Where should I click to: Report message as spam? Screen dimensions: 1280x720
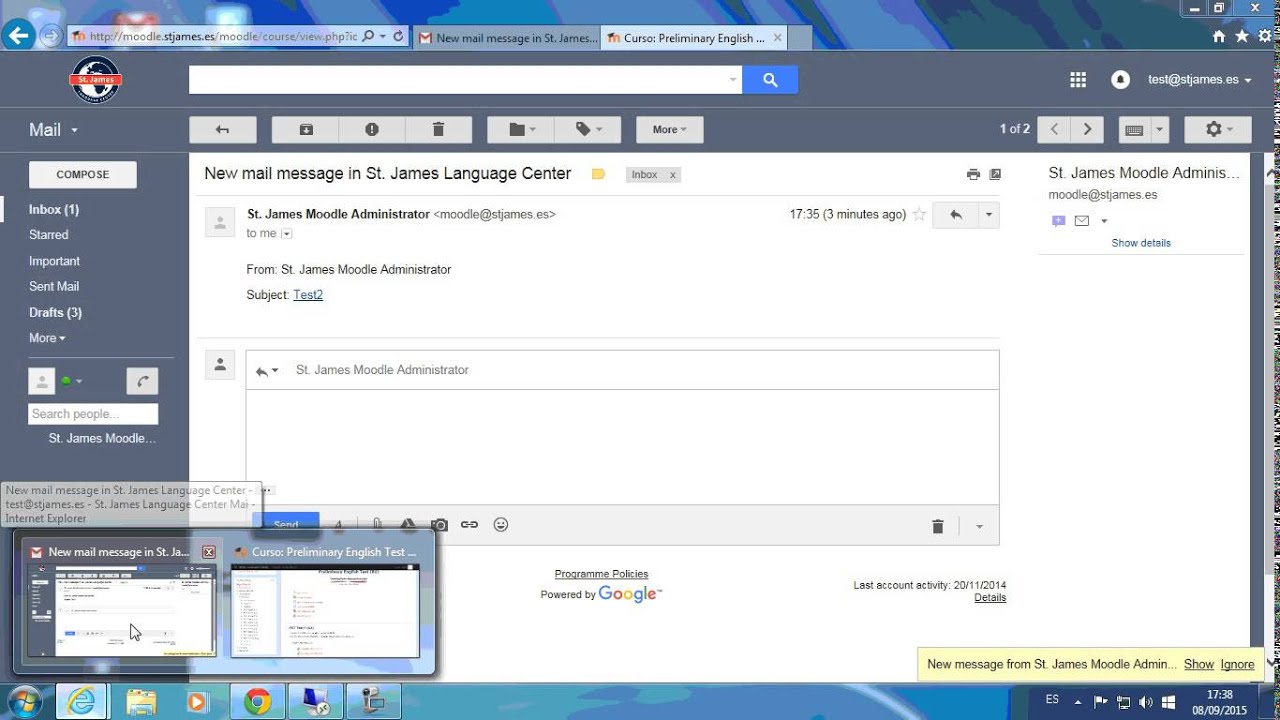[372, 129]
